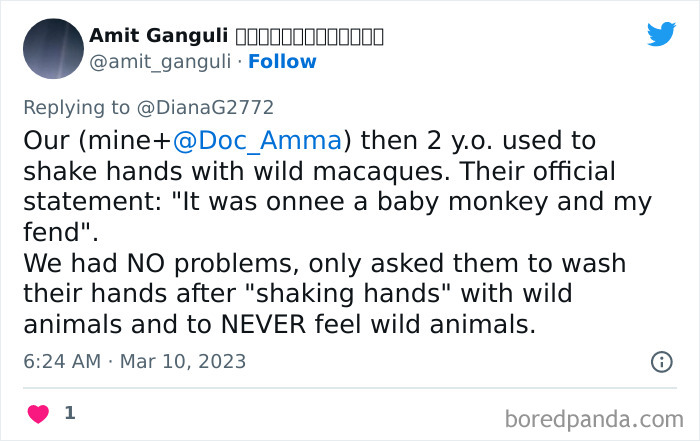
Task: Click the "Replying to" label
Action: point(75,107)
